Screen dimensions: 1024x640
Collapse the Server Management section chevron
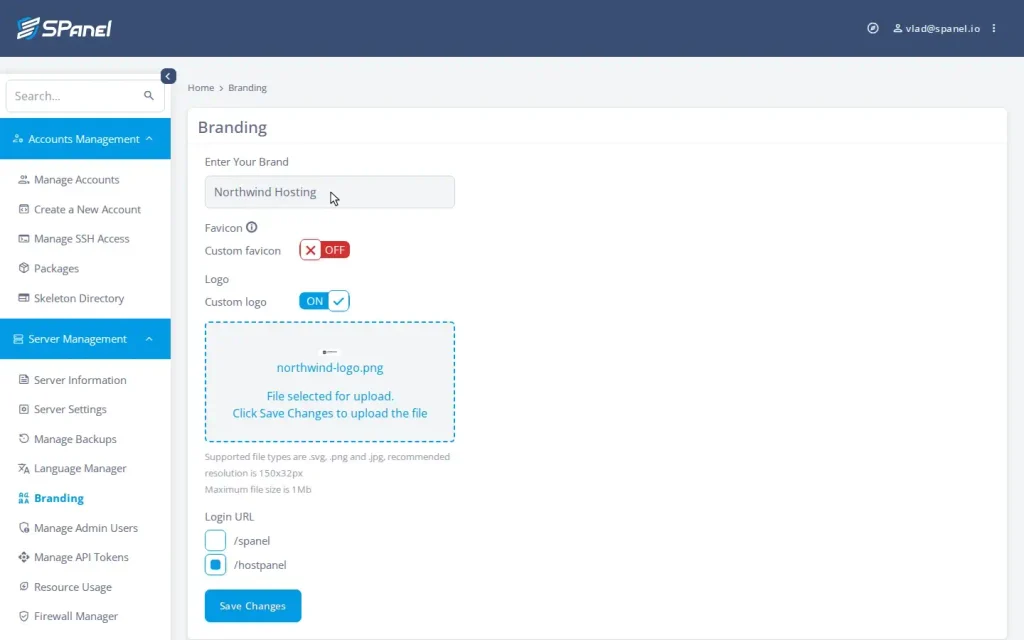[149, 339]
